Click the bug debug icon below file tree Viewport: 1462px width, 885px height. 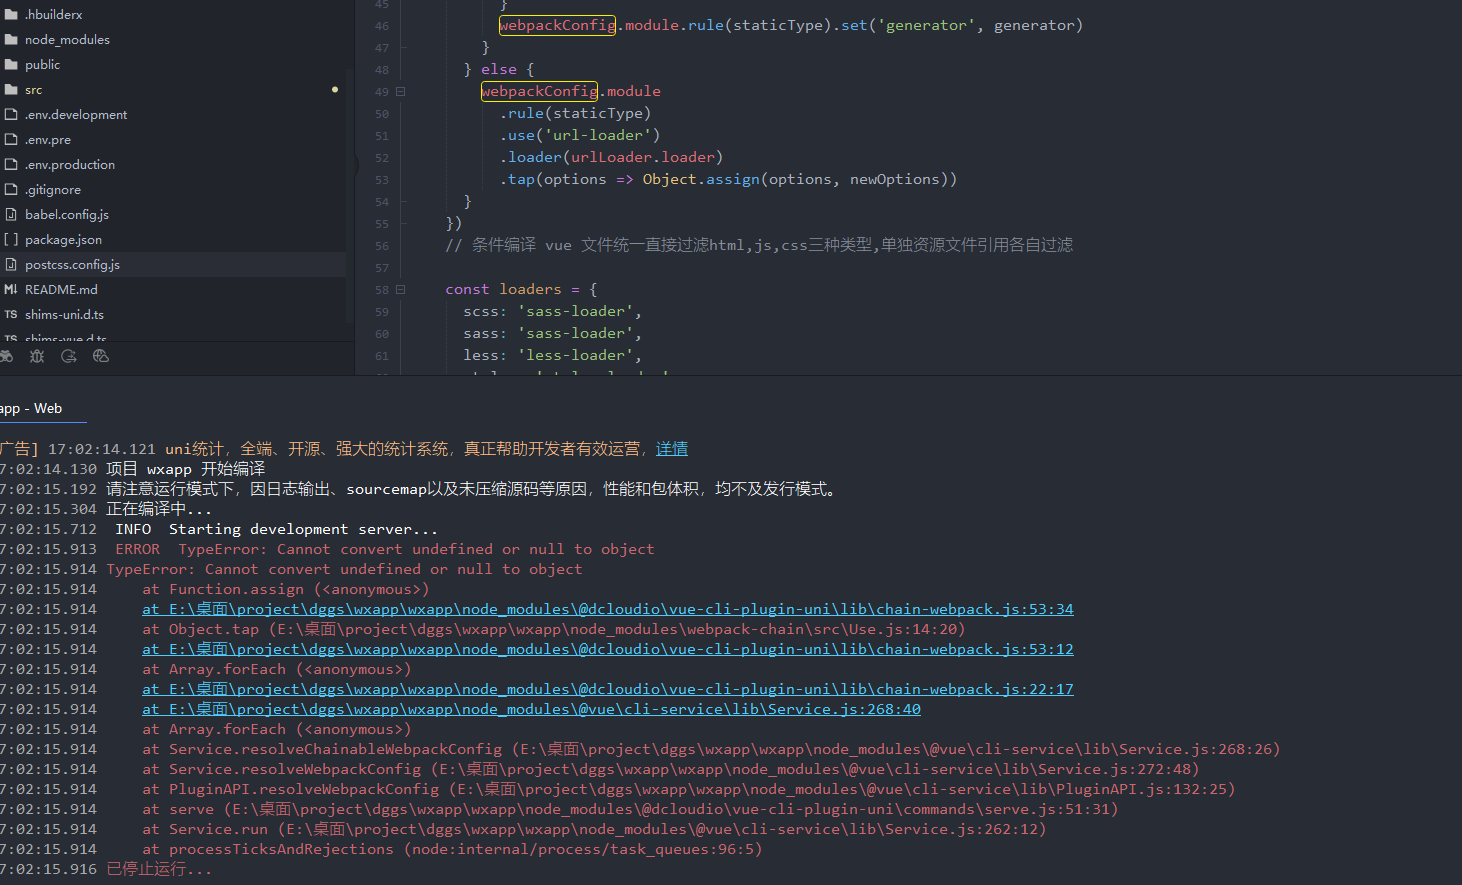click(37, 356)
